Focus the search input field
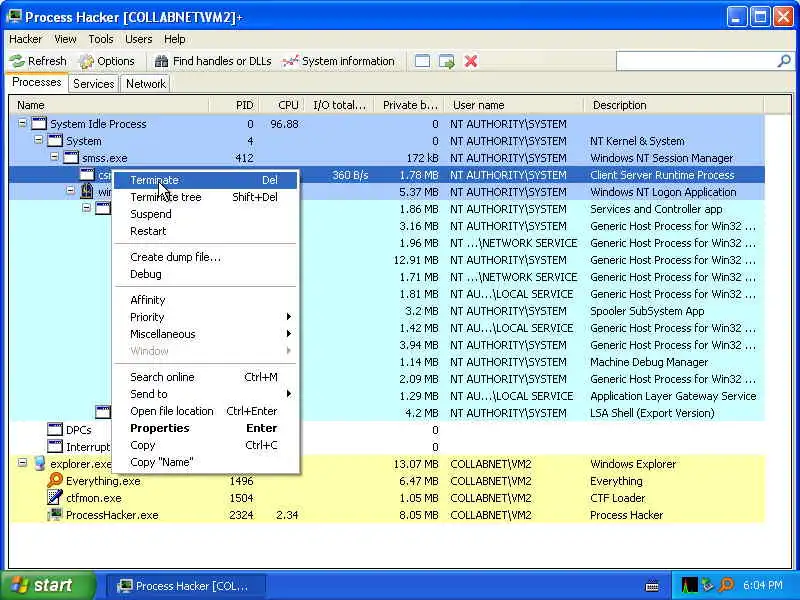Viewport: 800px width, 600px height. 696,61
